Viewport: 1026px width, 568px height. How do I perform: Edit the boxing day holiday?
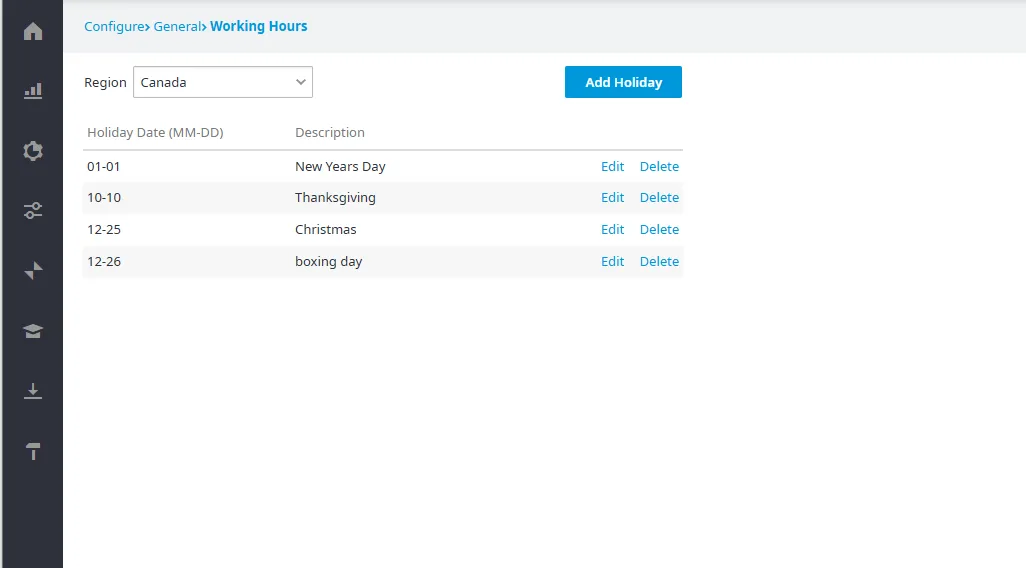(612, 261)
